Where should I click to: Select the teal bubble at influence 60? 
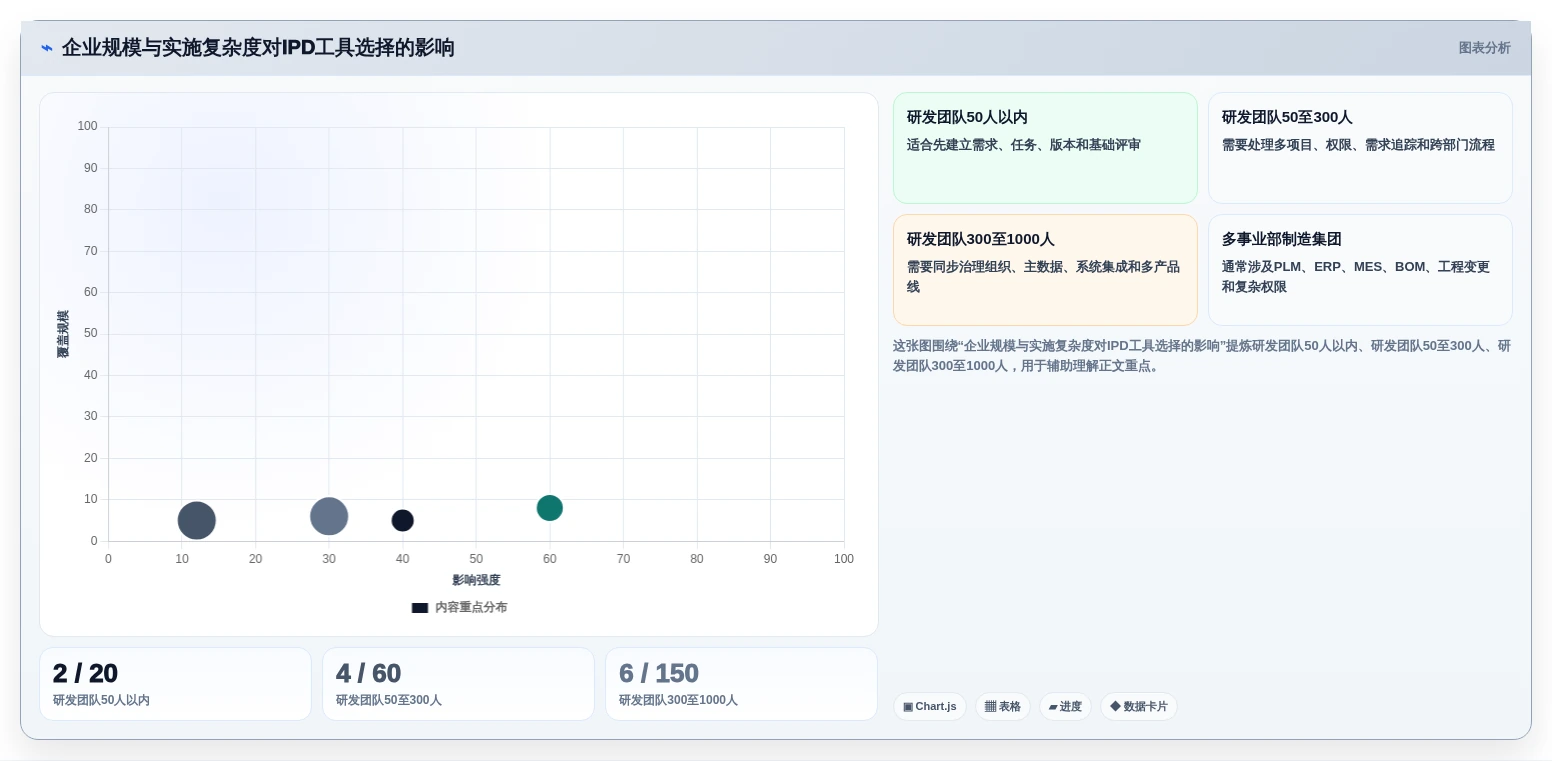click(x=550, y=508)
